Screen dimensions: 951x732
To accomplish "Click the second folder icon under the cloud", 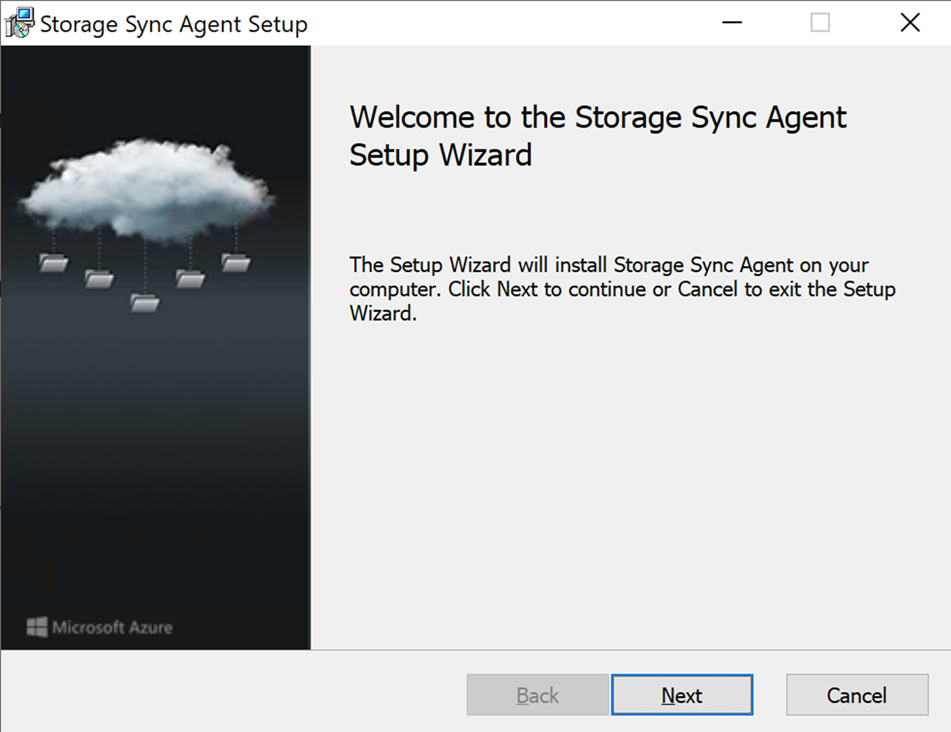I will 100,281.
